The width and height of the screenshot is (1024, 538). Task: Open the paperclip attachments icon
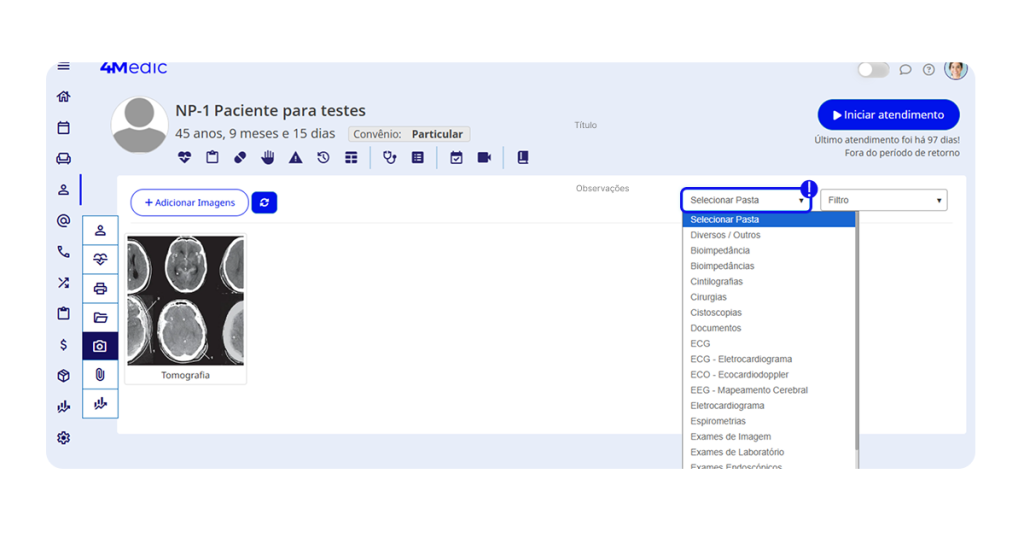pos(100,374)
